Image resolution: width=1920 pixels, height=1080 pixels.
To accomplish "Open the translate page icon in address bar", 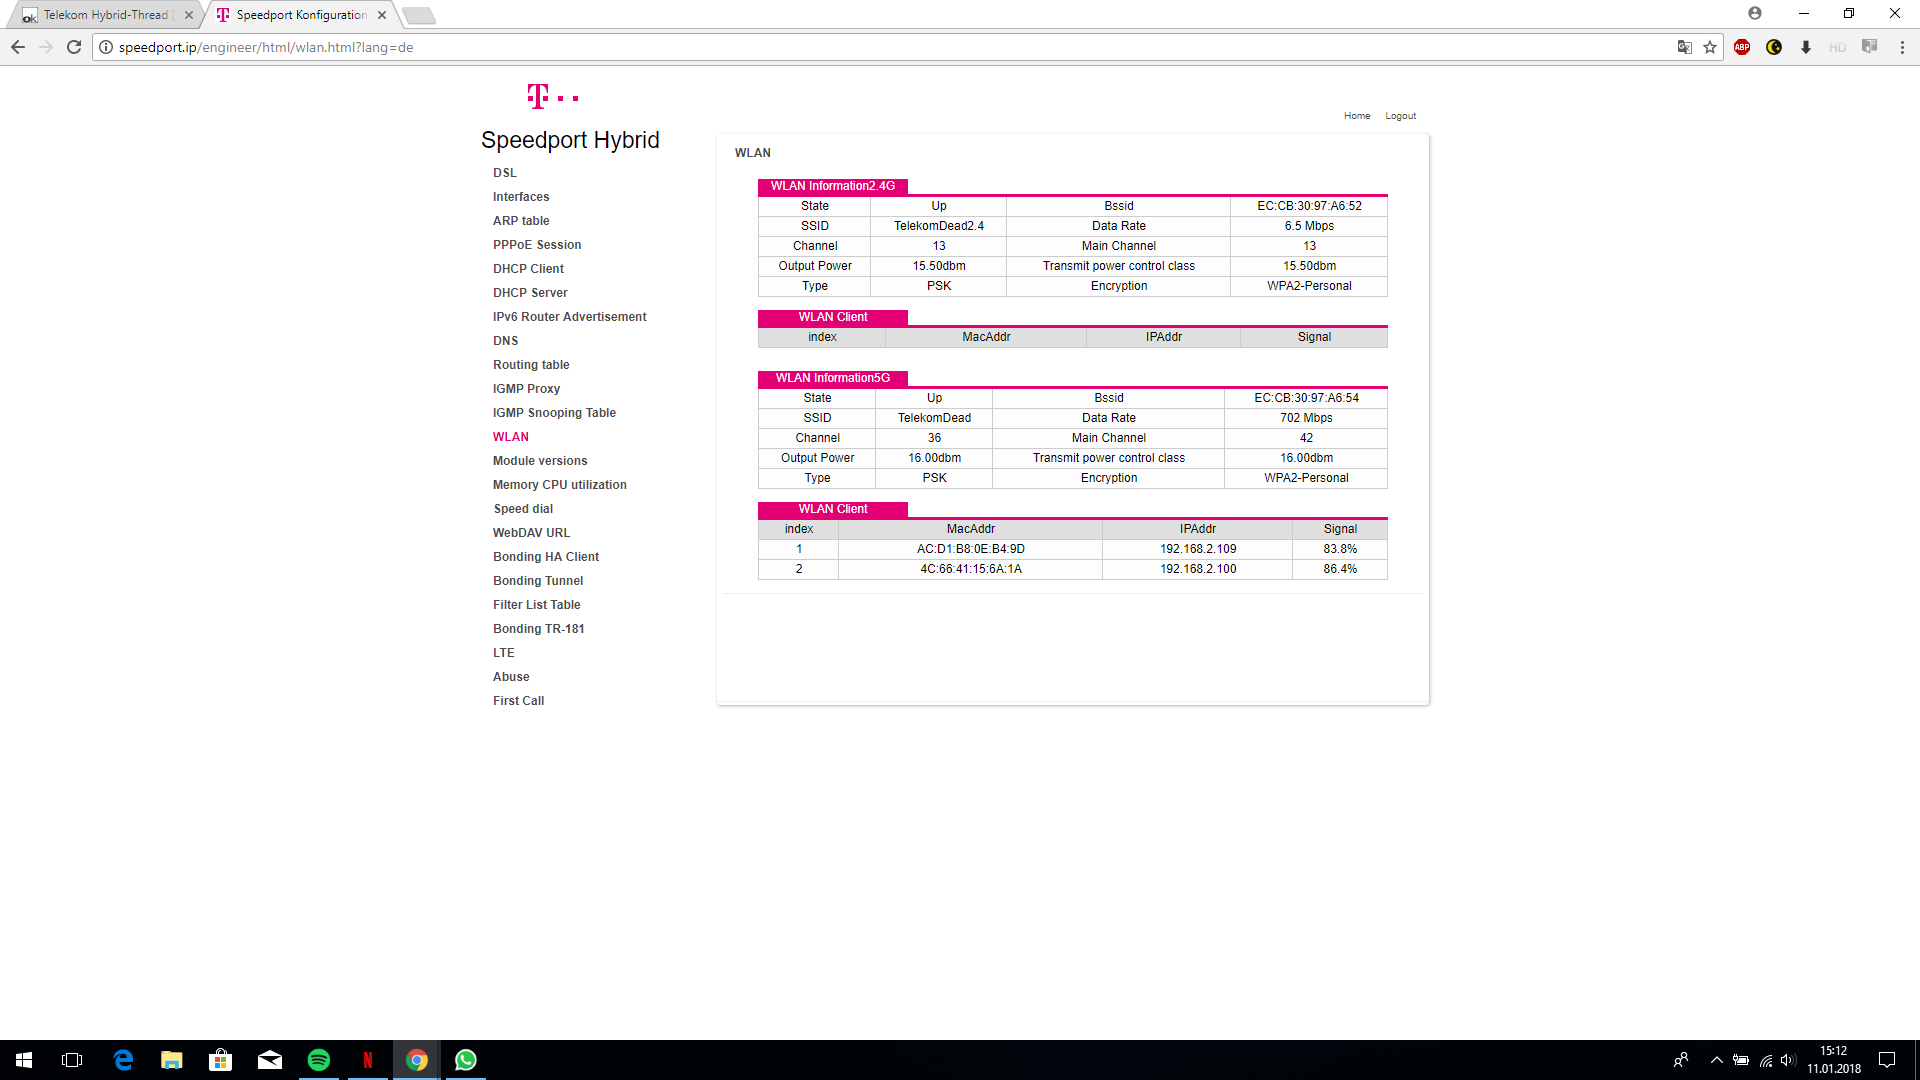I will (1685, 47).
